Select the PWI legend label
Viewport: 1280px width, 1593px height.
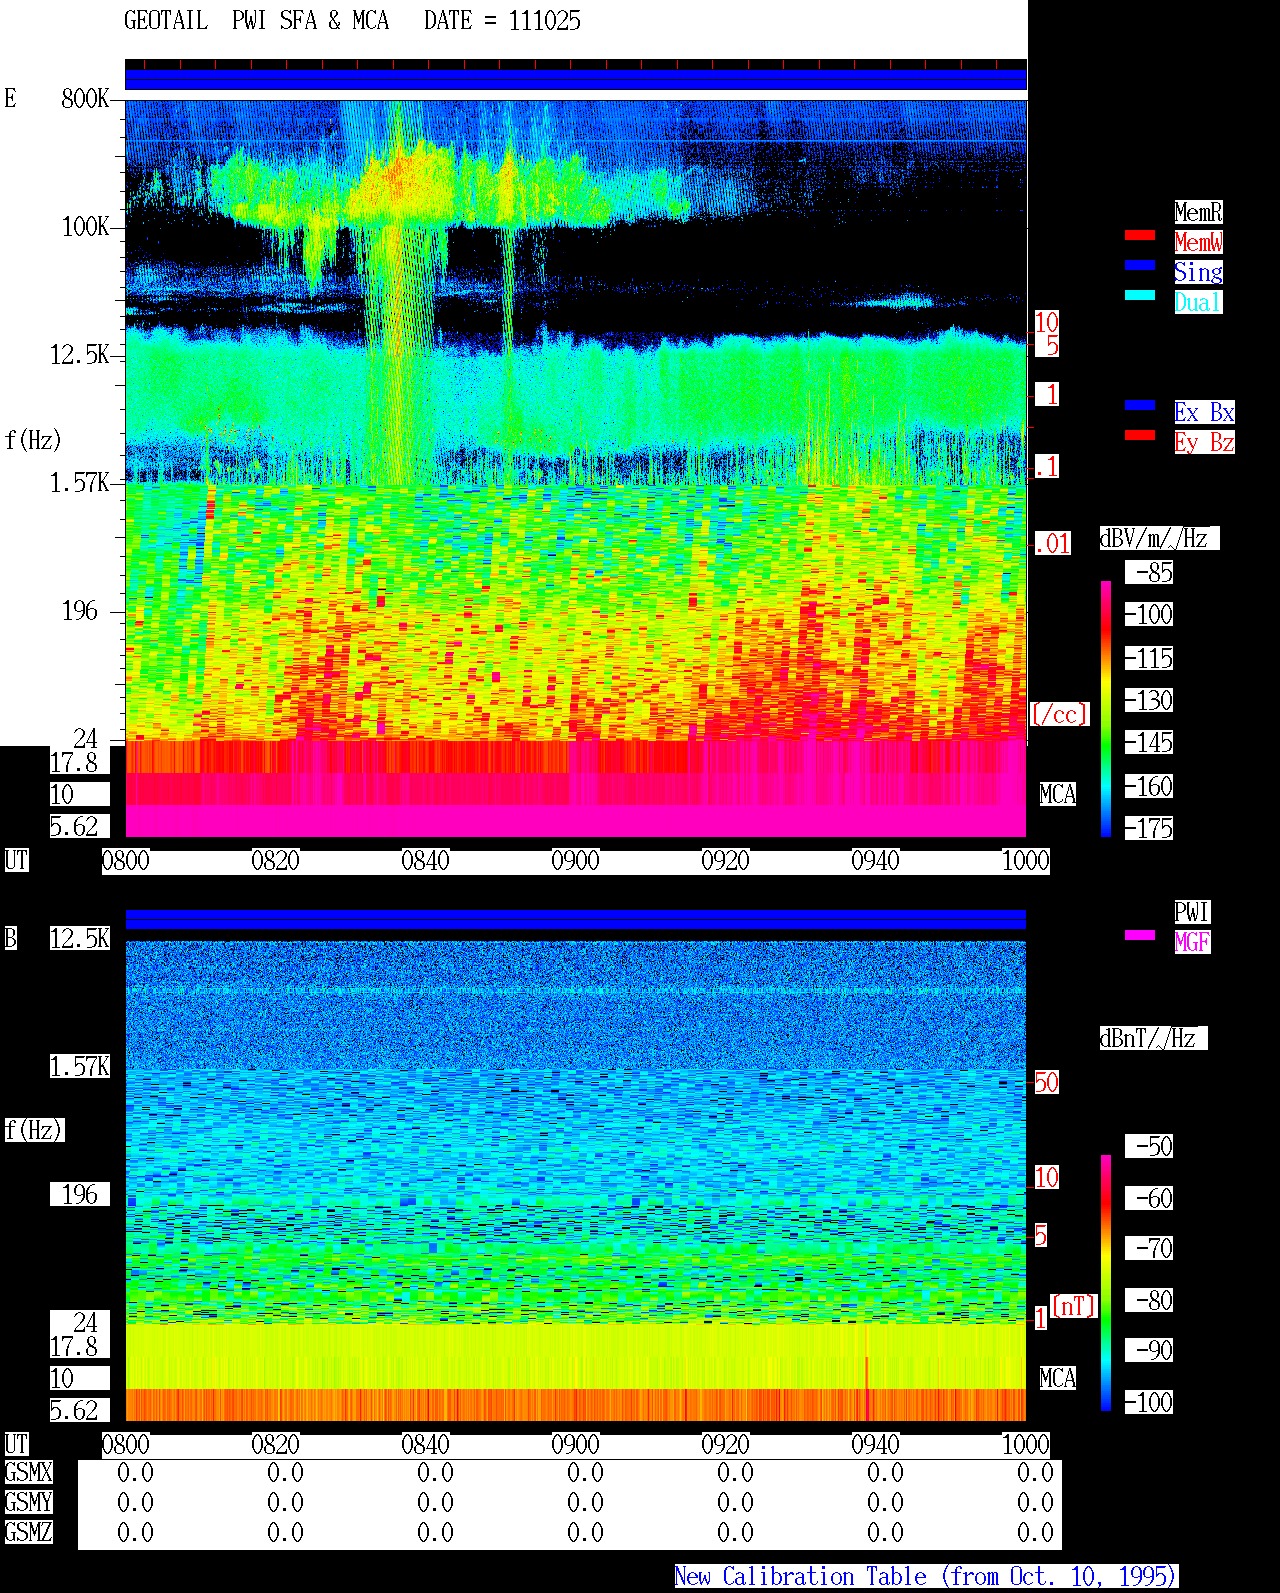point(1192,912)
